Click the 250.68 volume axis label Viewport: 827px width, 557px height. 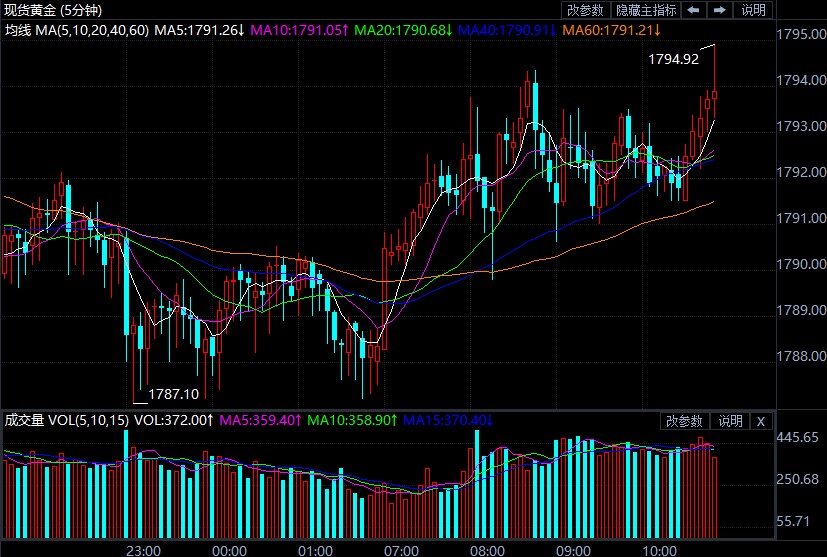click(797, 479)
